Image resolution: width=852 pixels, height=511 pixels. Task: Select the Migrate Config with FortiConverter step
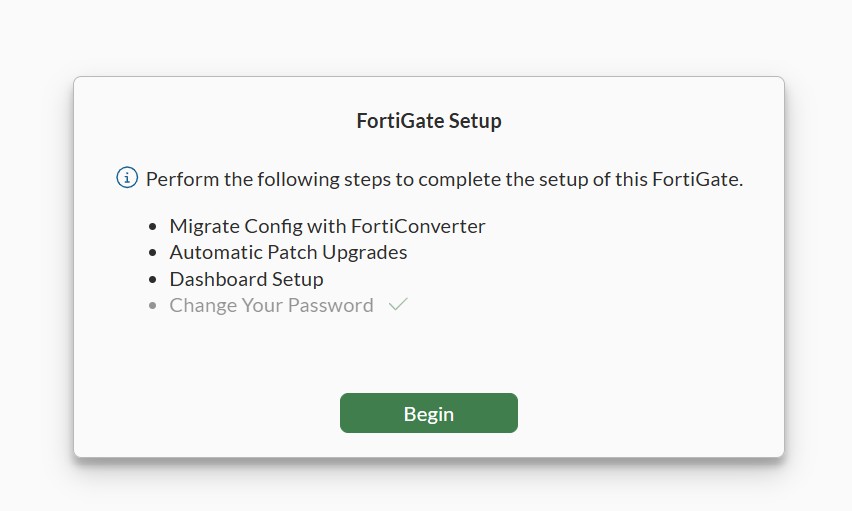[327, 226]
